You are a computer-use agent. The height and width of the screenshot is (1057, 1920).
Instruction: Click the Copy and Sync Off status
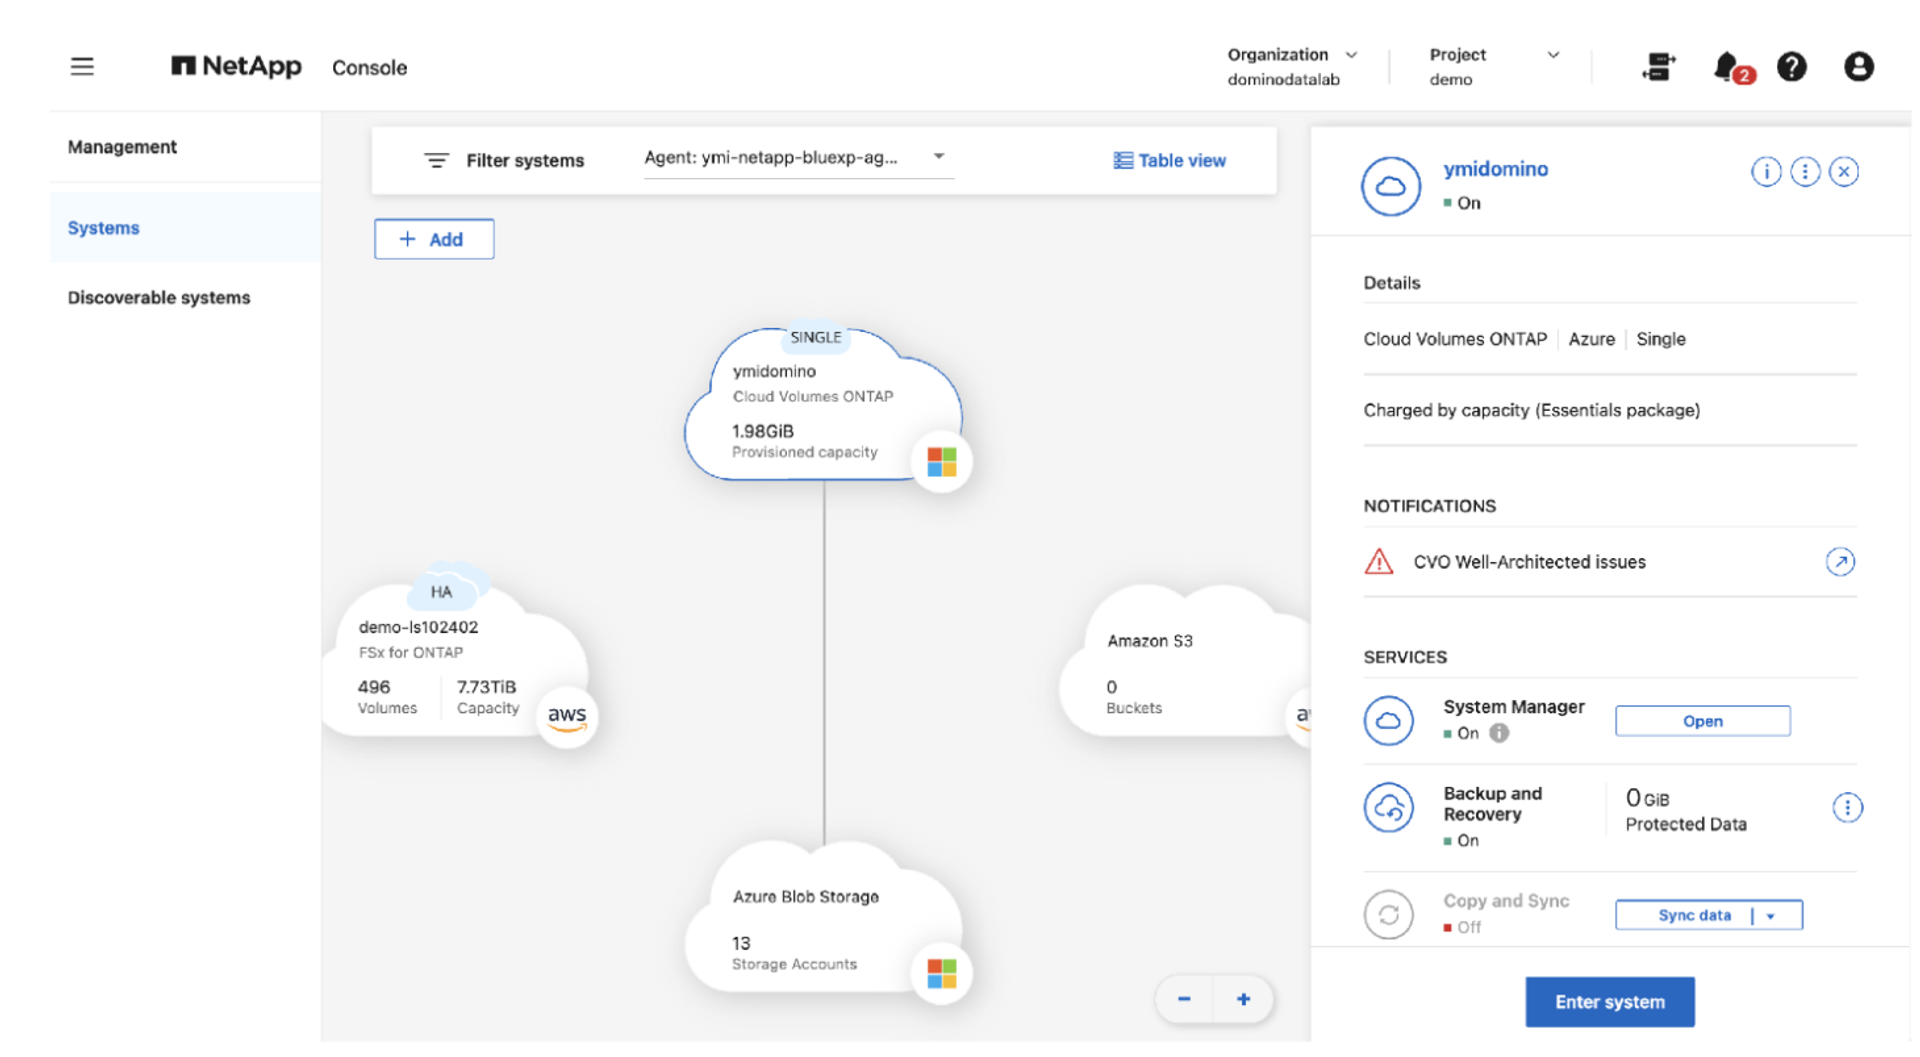tap(1462, 928)
